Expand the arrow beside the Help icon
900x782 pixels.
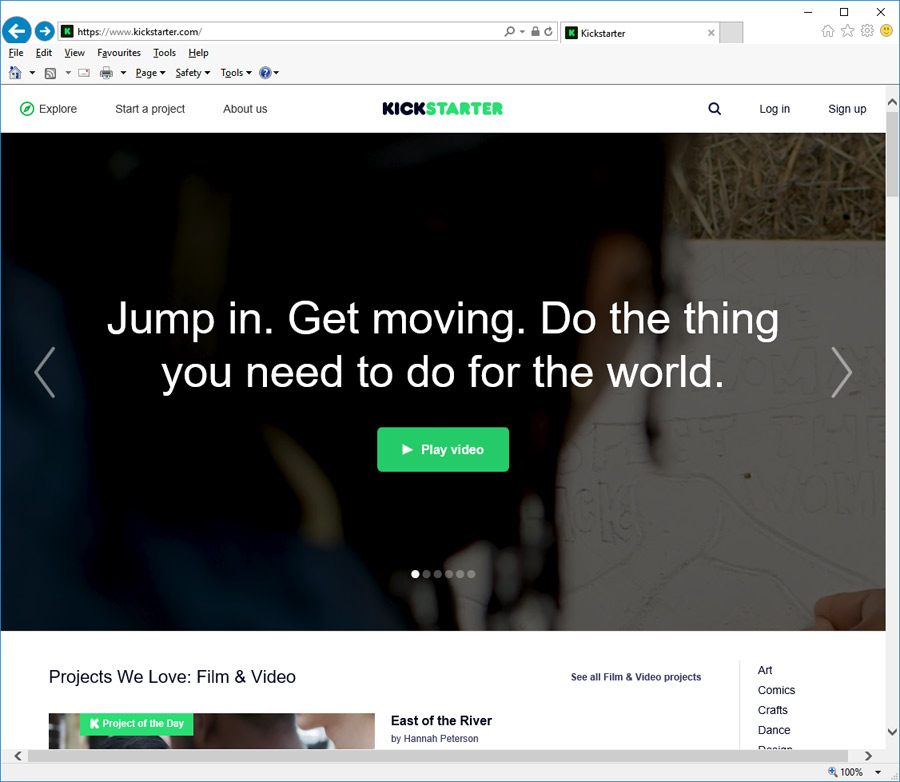(x=276, y=73)
